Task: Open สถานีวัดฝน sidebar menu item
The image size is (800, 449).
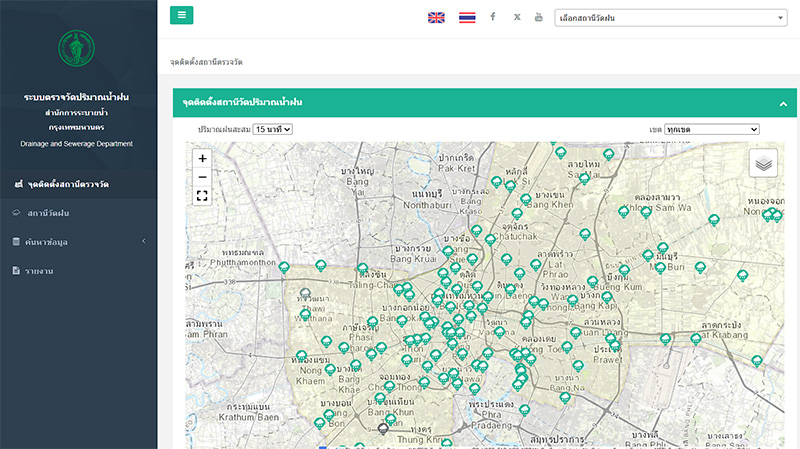Action: (x=79, y=213)
